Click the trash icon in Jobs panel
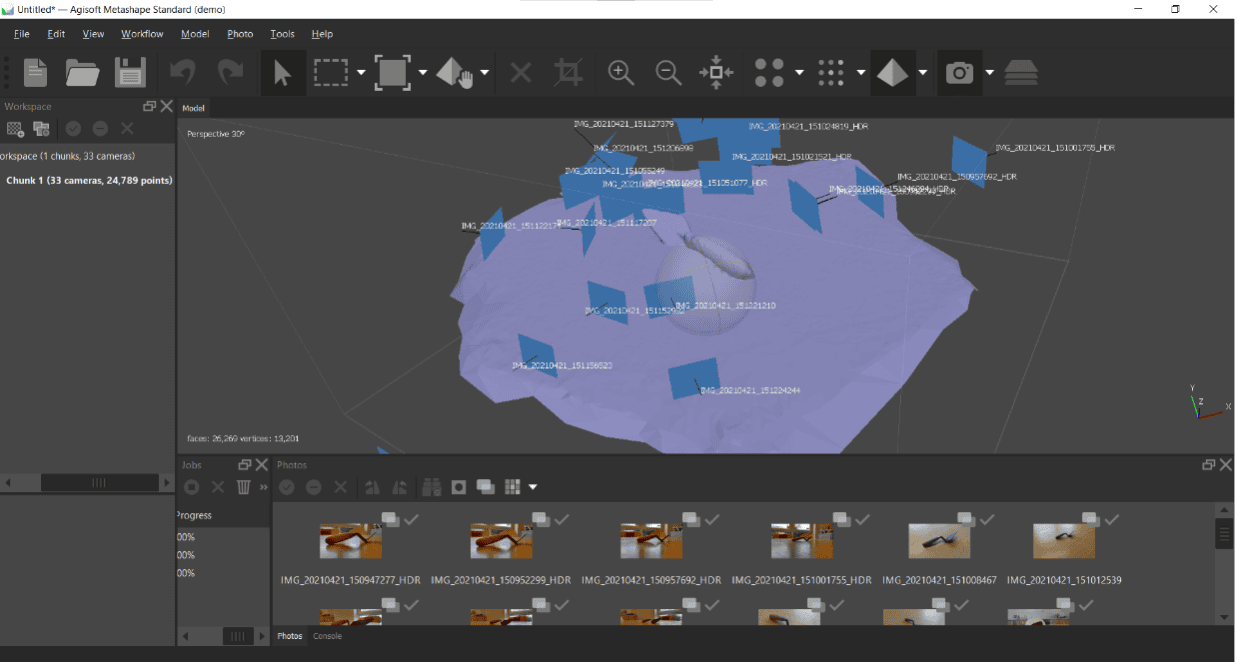1237x666 pixels. [243, 487]
